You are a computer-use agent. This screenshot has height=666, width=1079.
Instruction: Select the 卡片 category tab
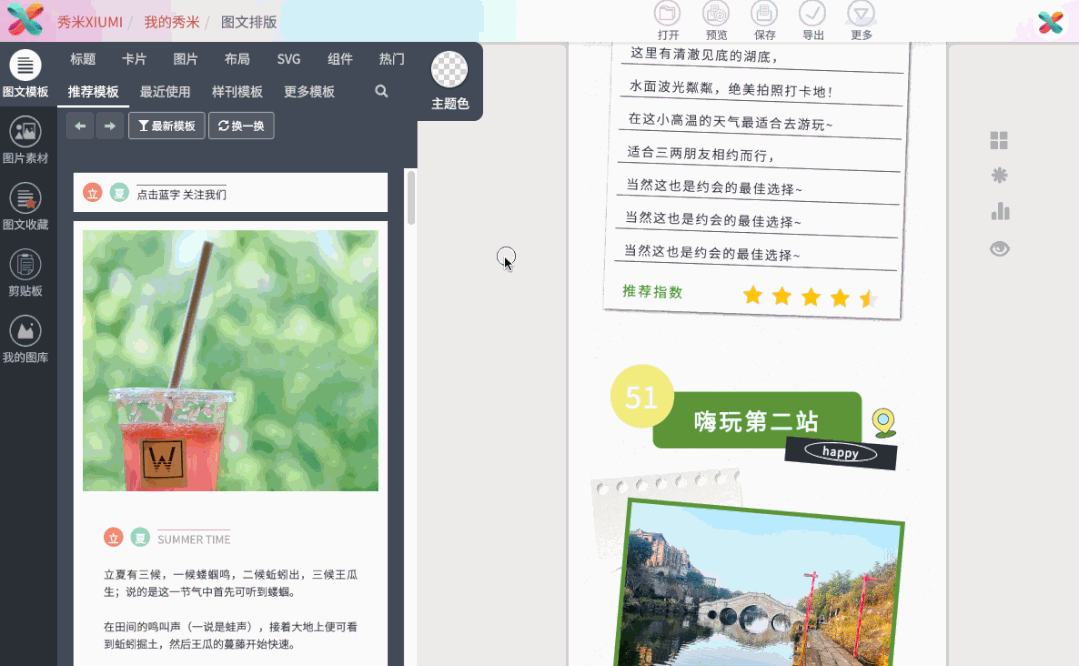click(133, 59)
